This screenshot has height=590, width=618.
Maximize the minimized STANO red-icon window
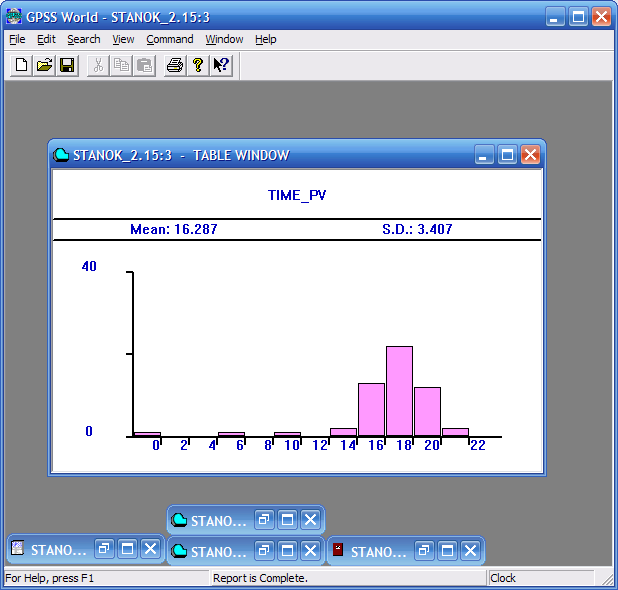[447, 550]
